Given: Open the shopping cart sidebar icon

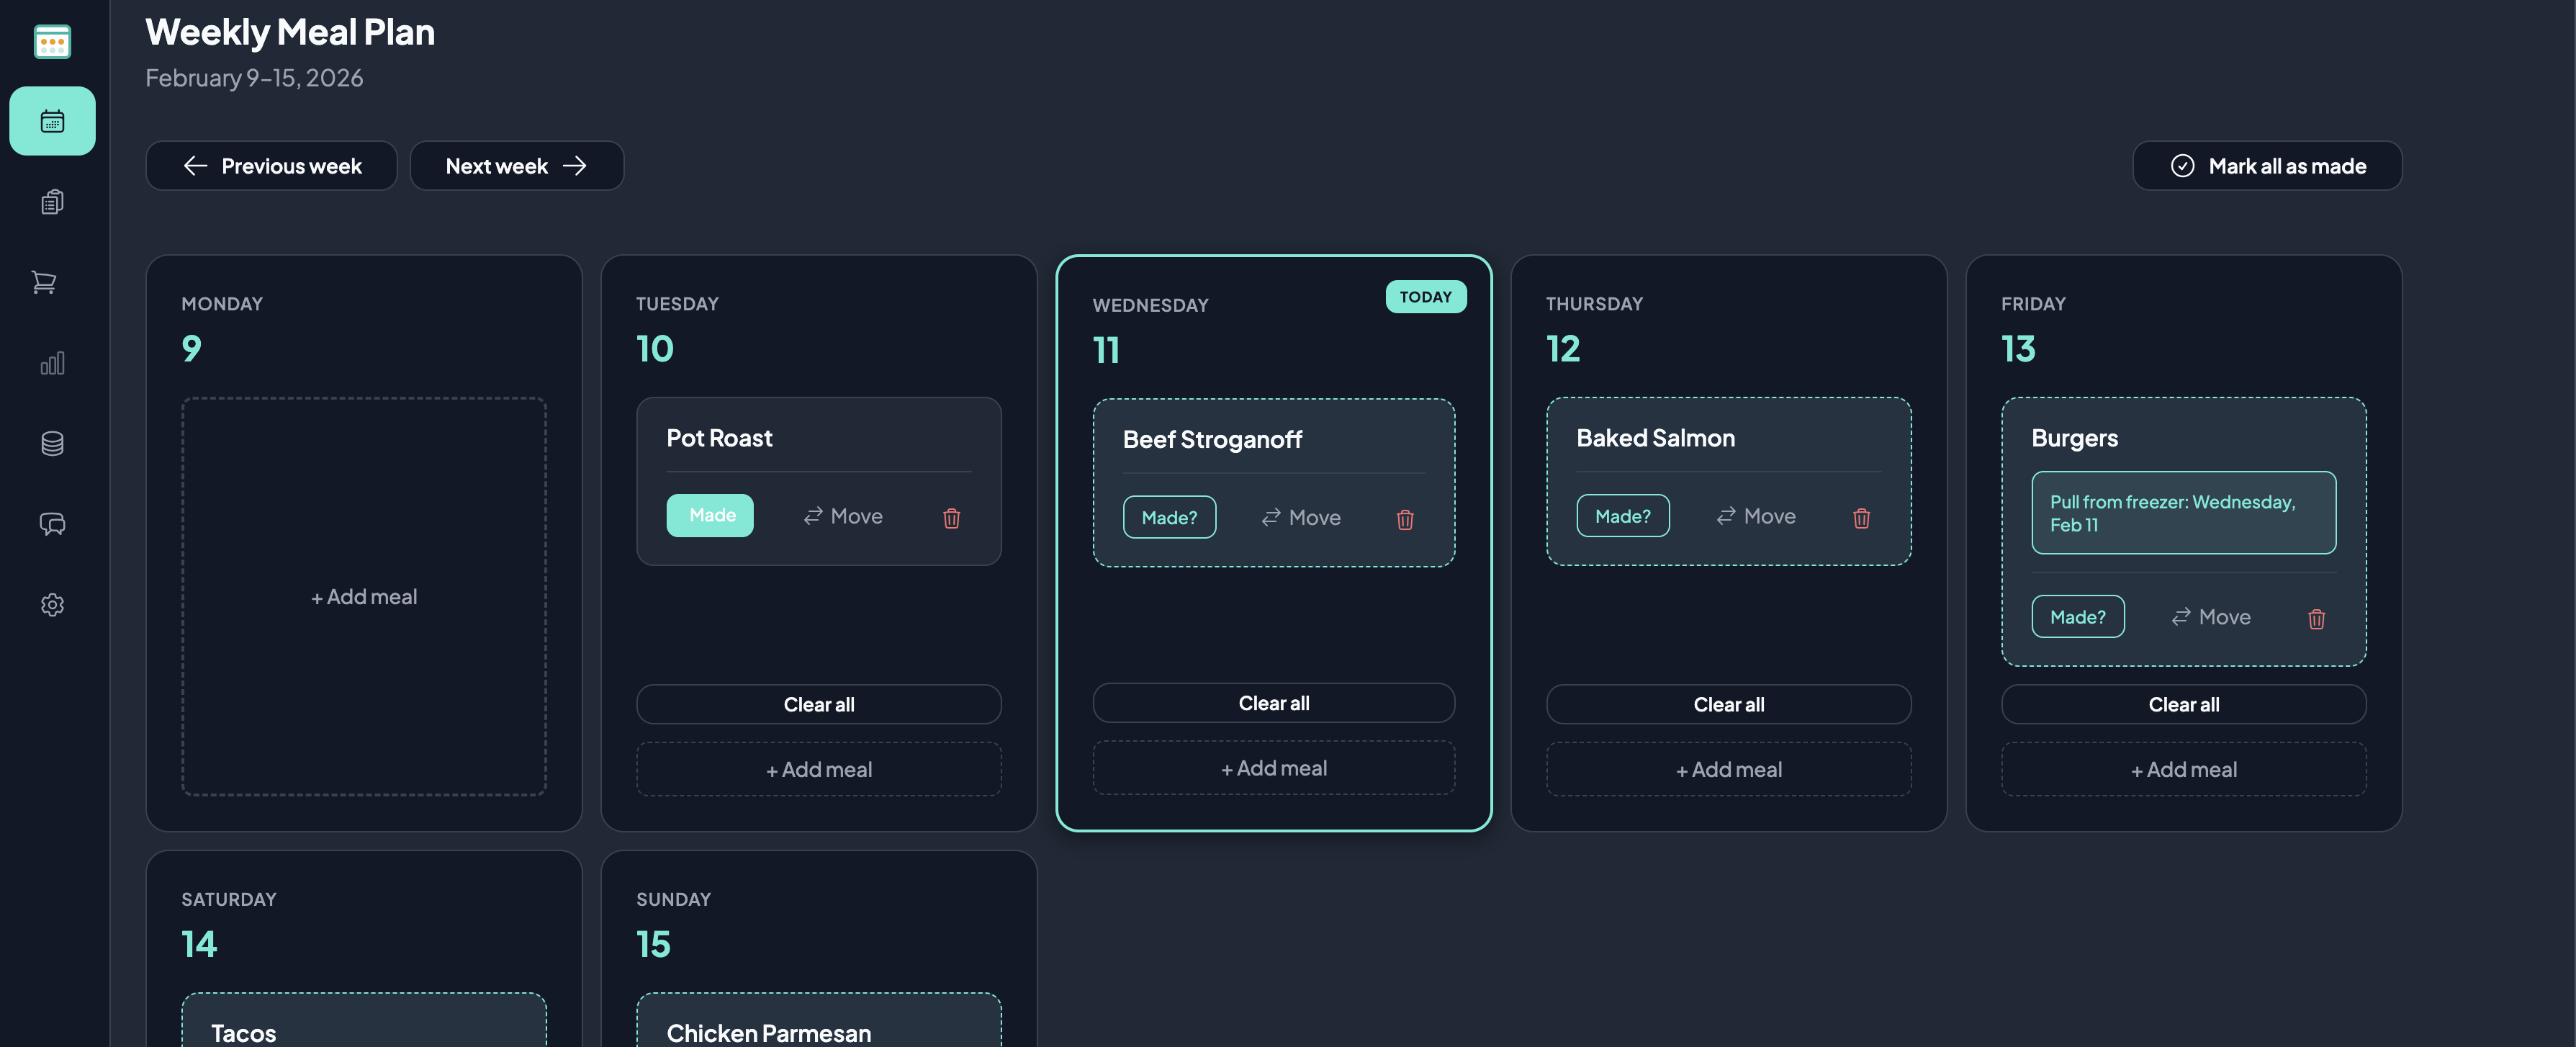Looking at the screenshot, I should [x=44, y=283].
